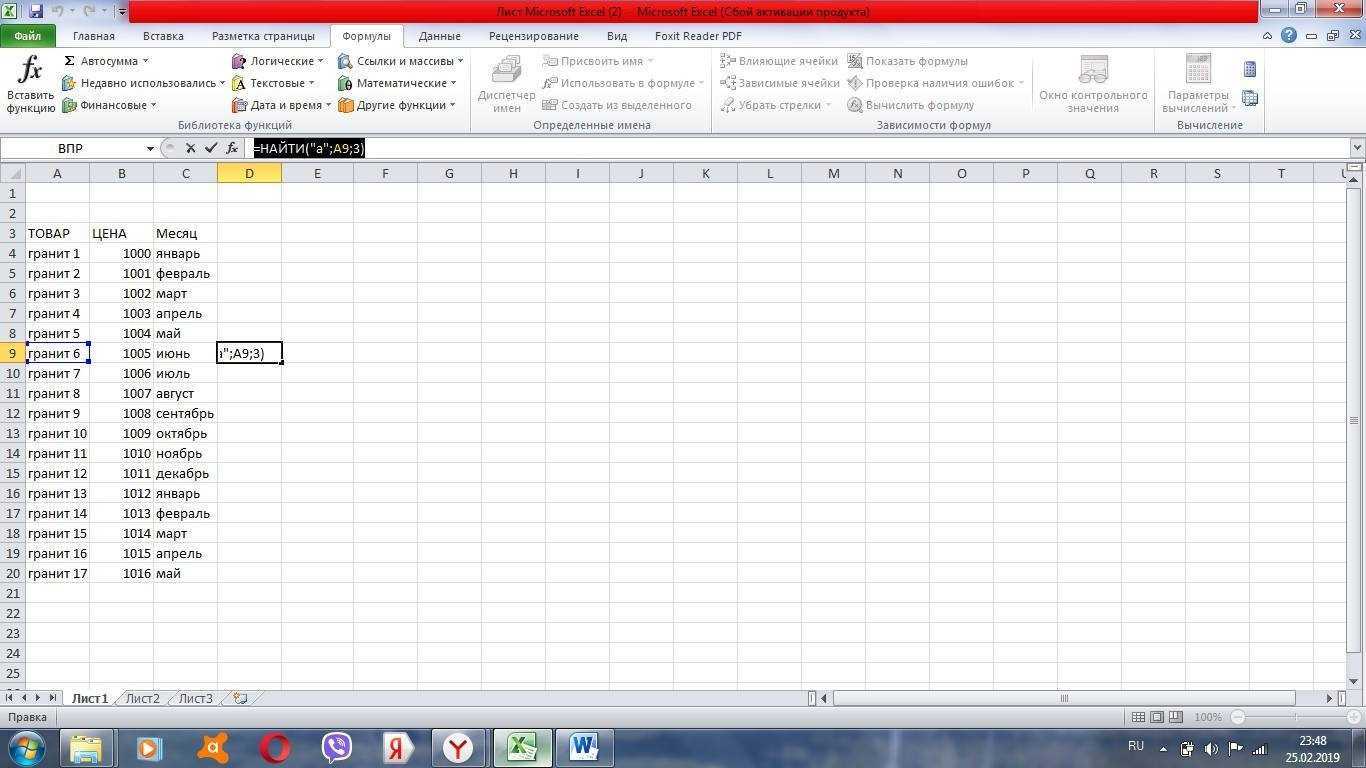Click Evaluate Formula (Вычислить формулу) button
The image size is (1366, 768).
[x=910, y=105]
